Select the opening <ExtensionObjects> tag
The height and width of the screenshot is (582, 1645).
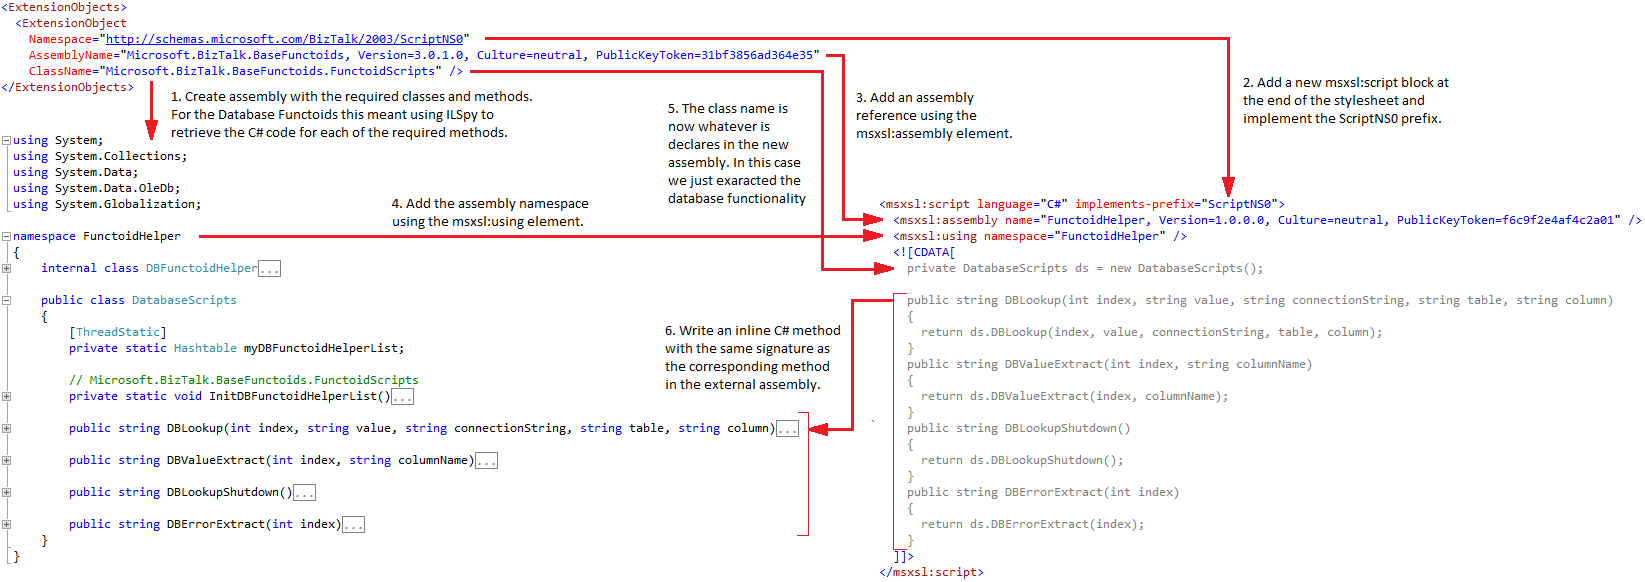pos(64,7)
